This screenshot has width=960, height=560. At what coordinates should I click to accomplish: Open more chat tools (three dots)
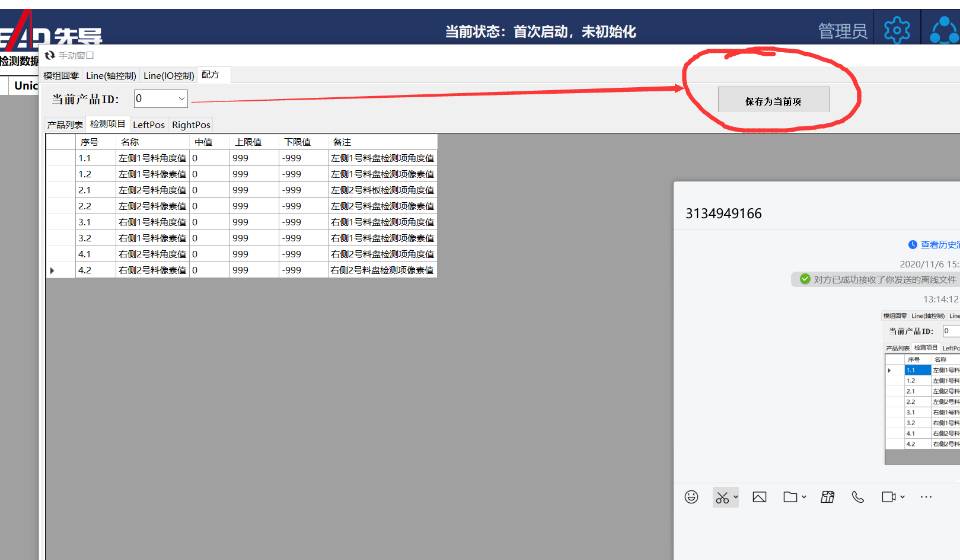(x=926, y=497)
